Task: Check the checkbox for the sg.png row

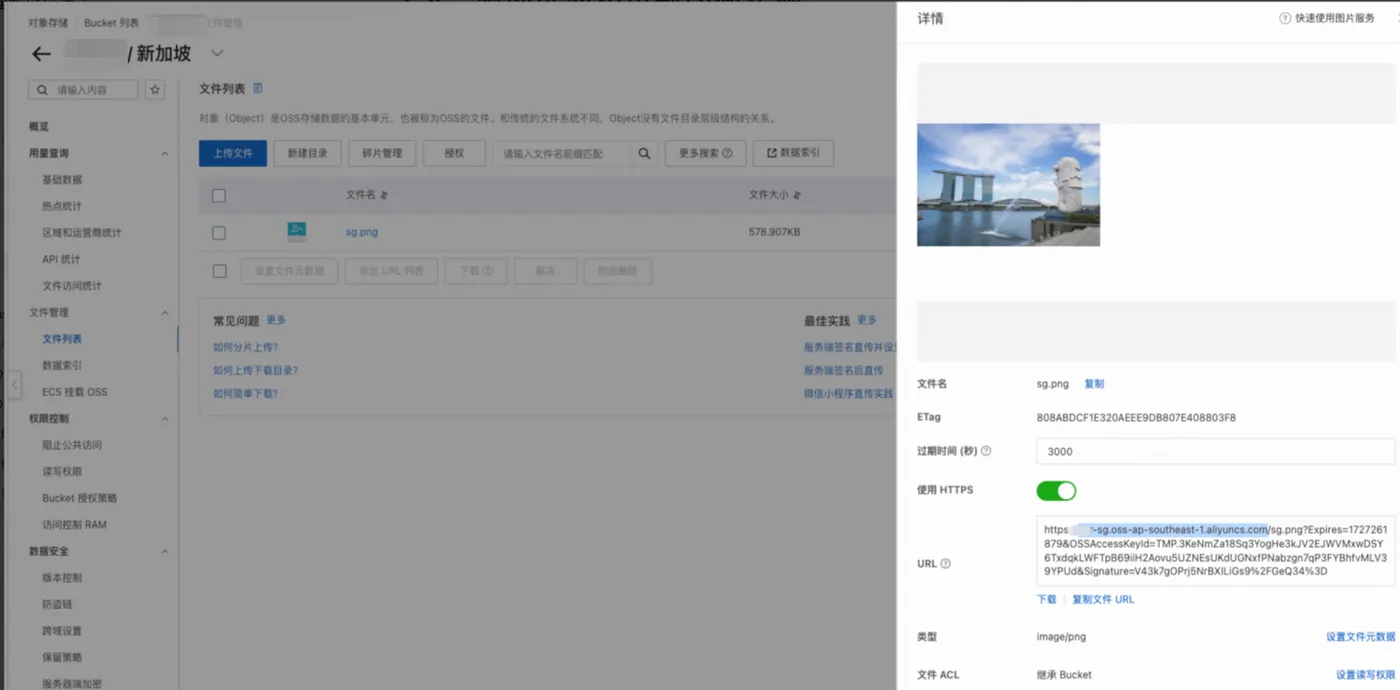Action: tap(219, 232)
